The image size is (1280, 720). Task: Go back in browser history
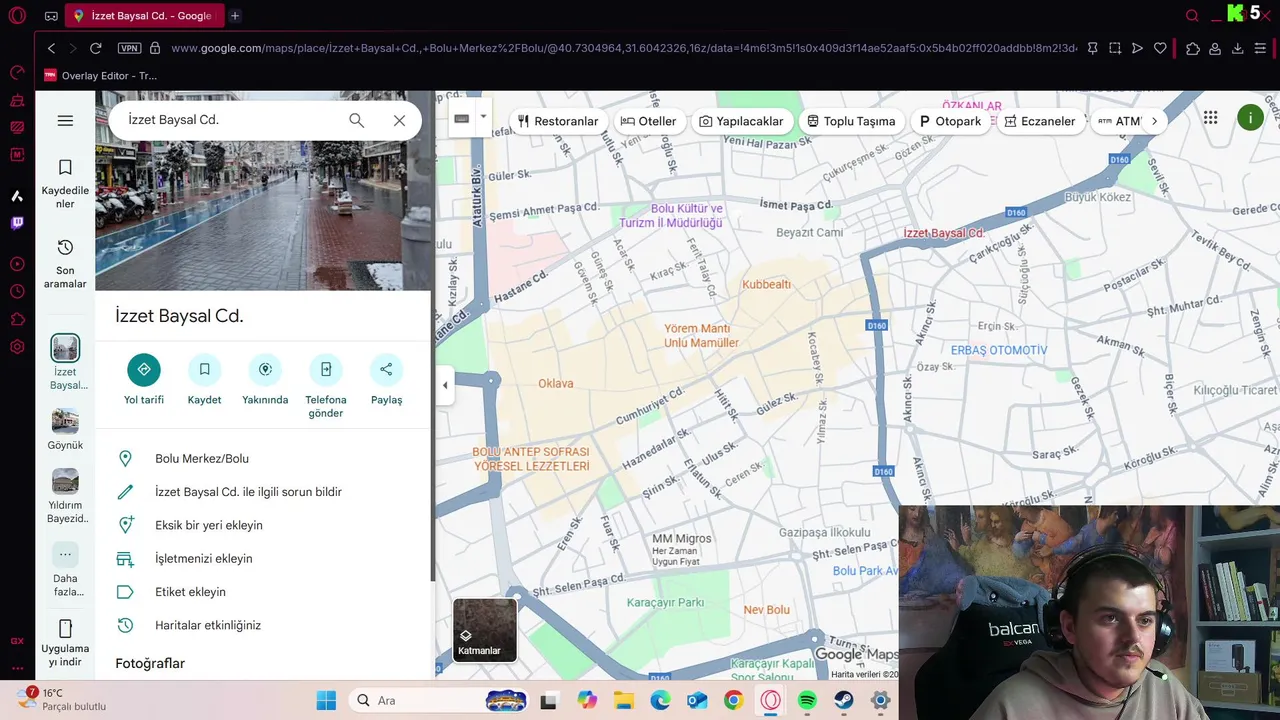[x=51, y=48]
